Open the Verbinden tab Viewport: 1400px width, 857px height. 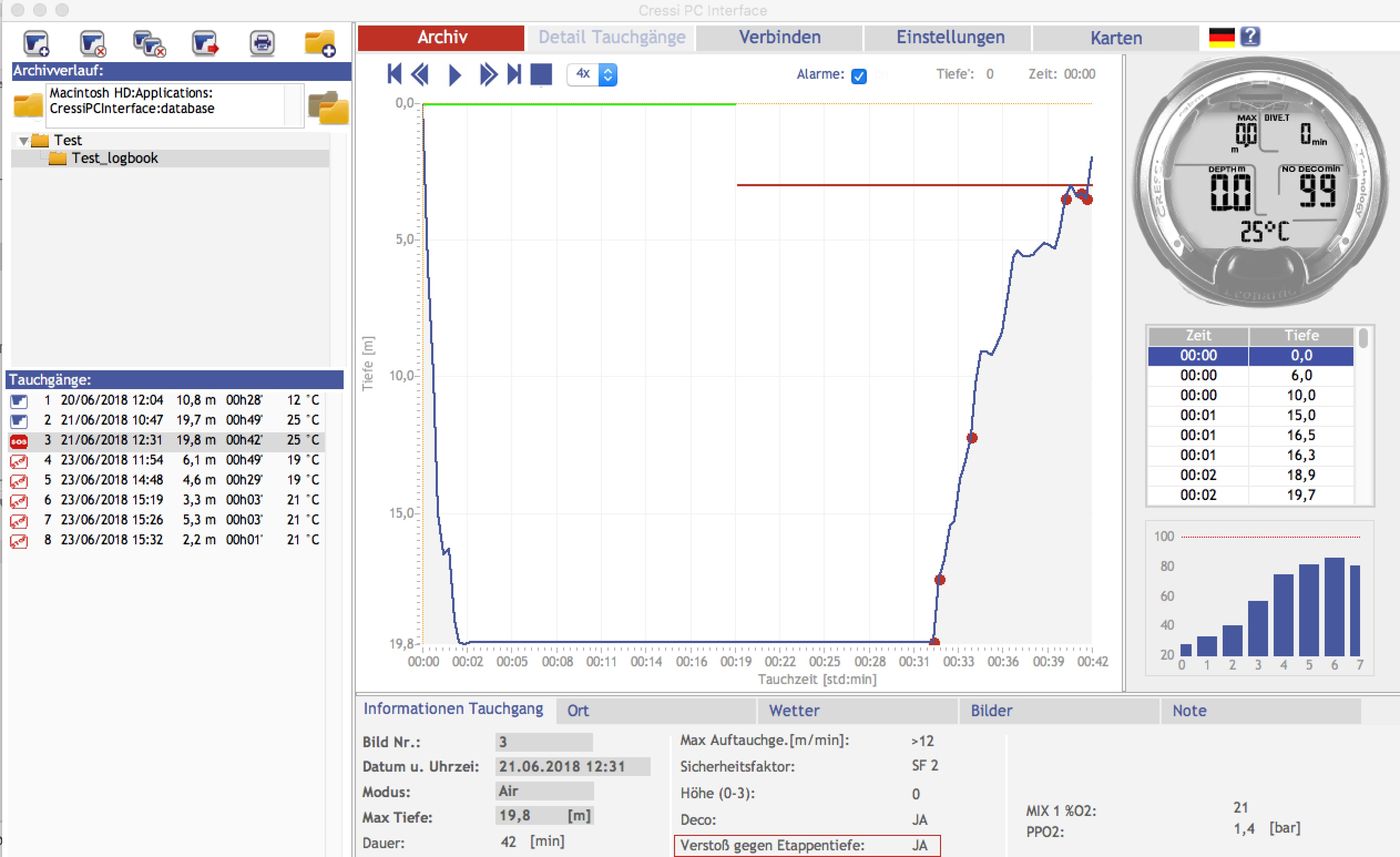pos(779,38)
